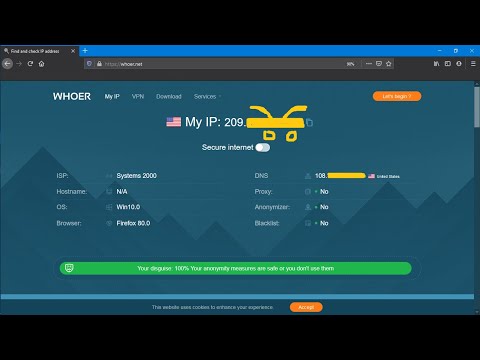Click the Proxy No value
480x360 pixels.
(324, 192)
